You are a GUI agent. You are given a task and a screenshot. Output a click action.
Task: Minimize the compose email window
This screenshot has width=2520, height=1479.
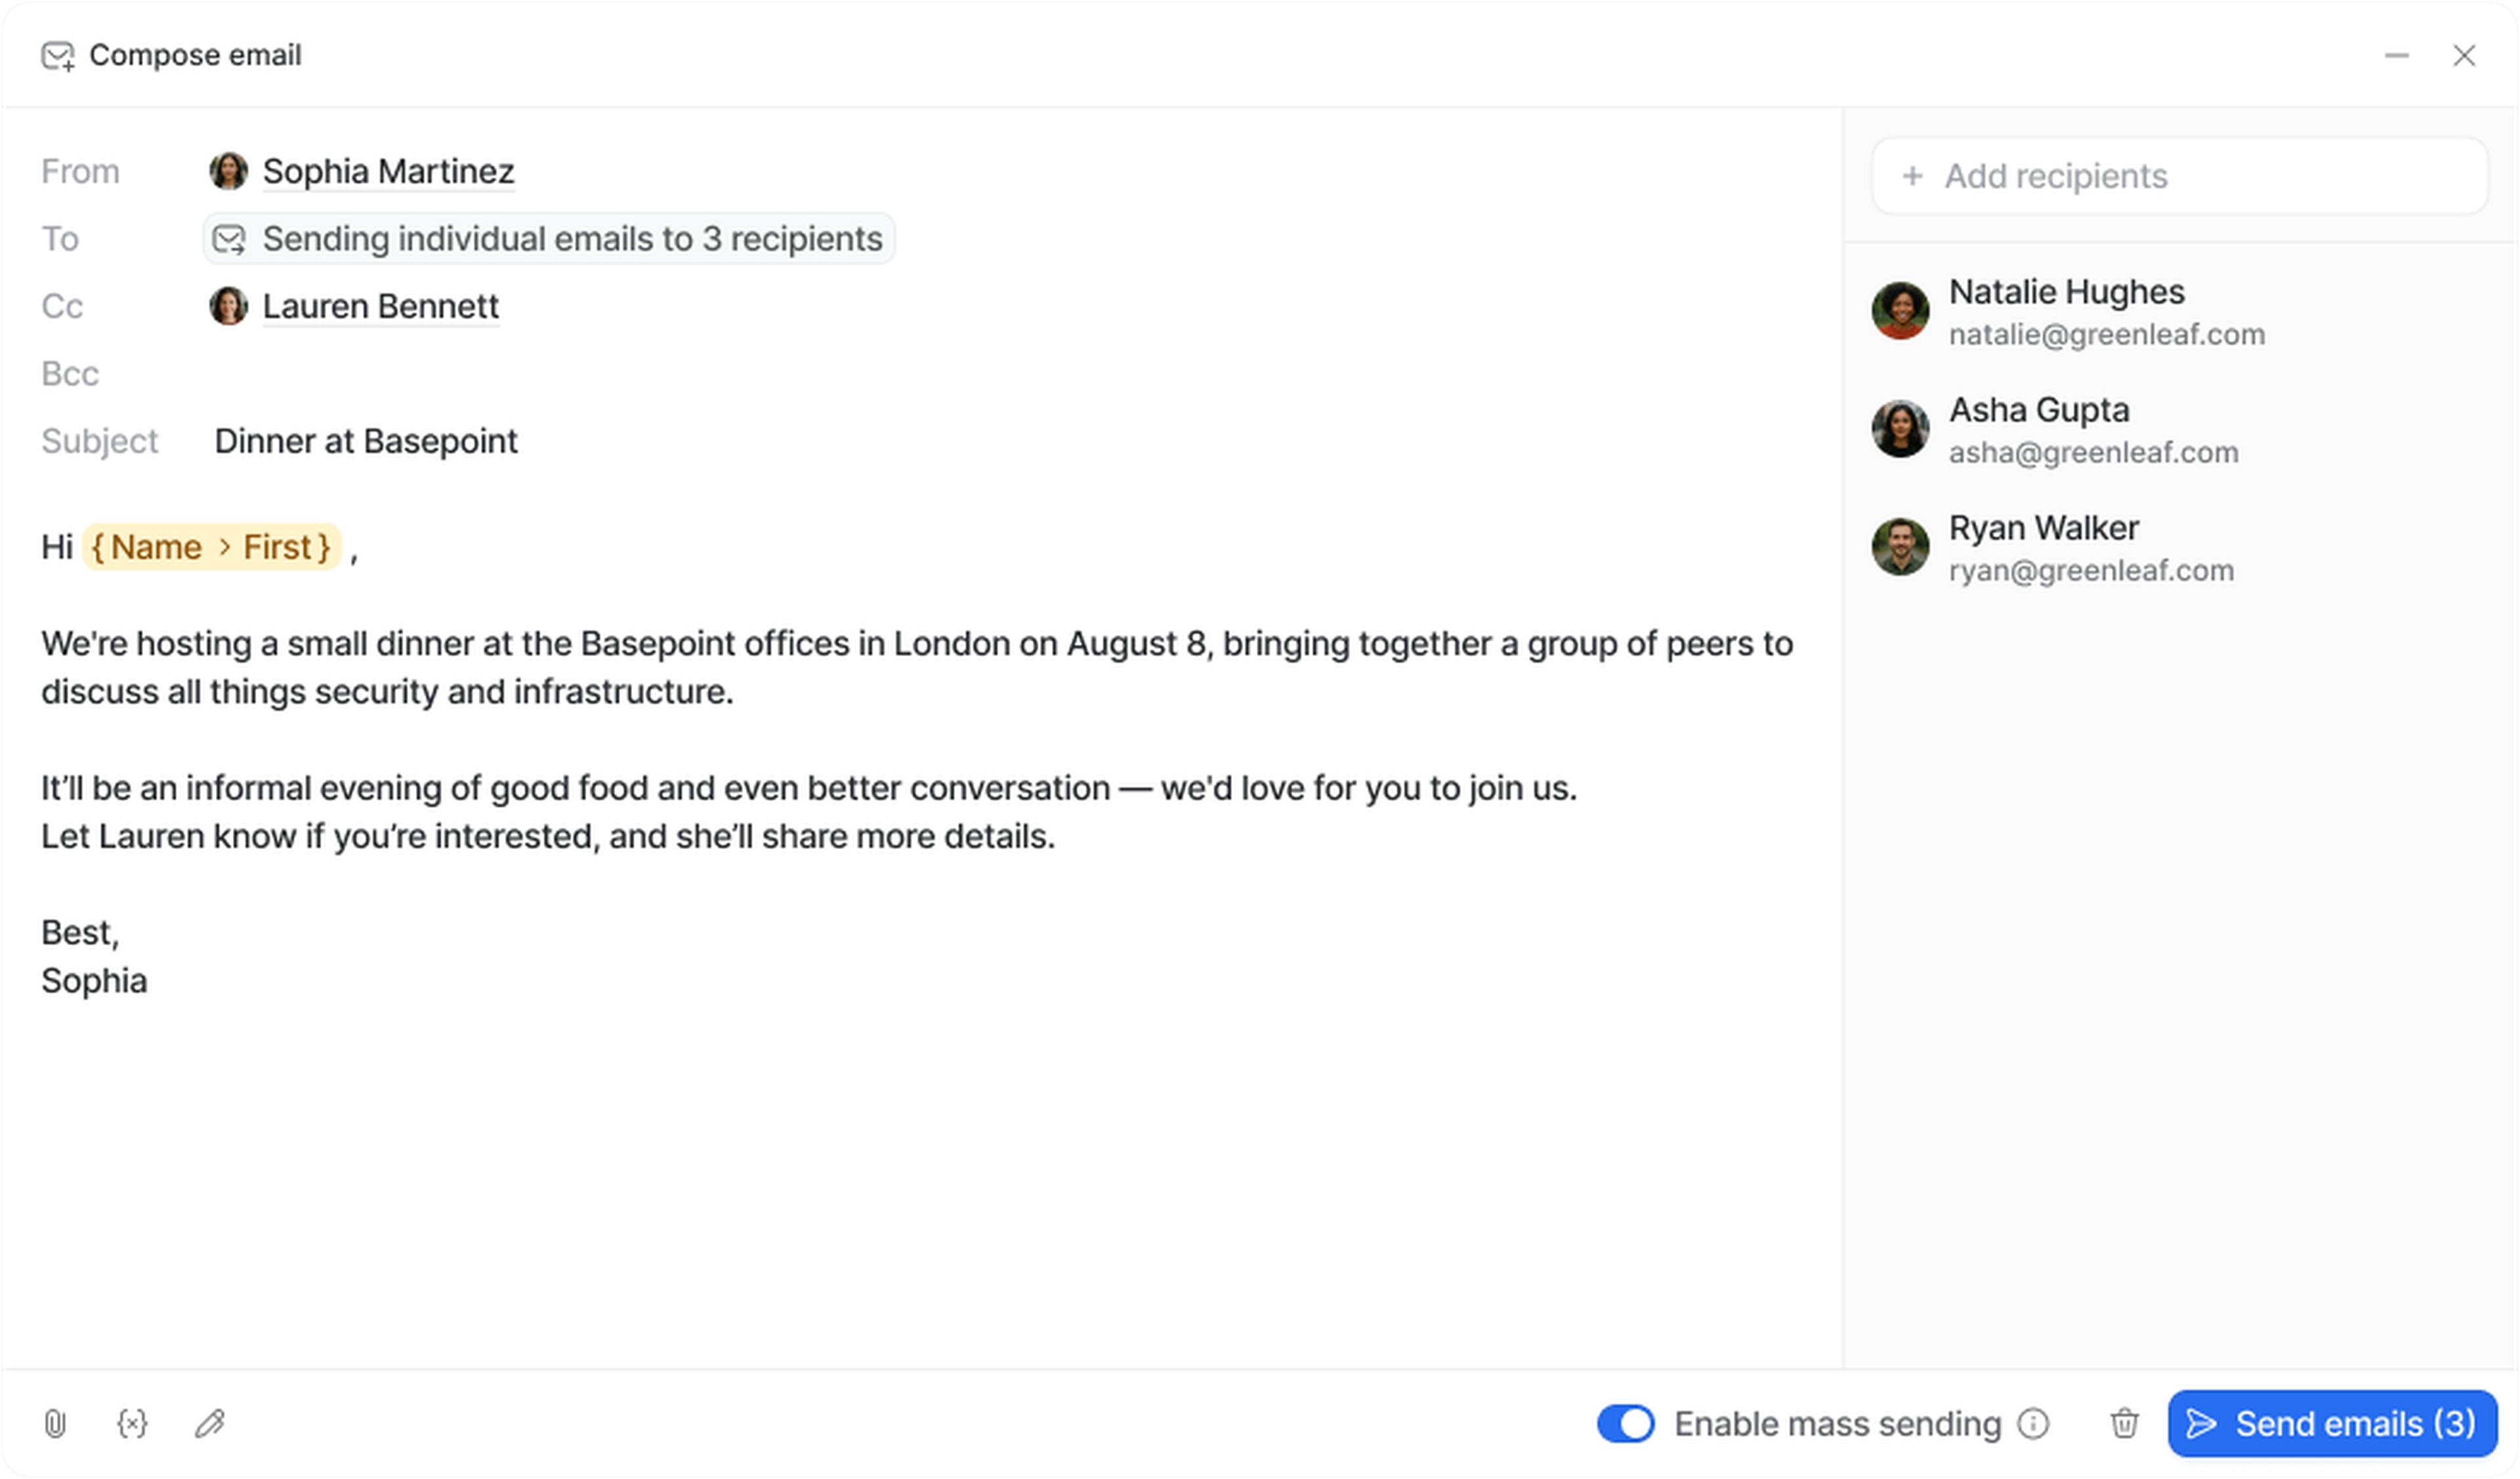(2397, 56)
